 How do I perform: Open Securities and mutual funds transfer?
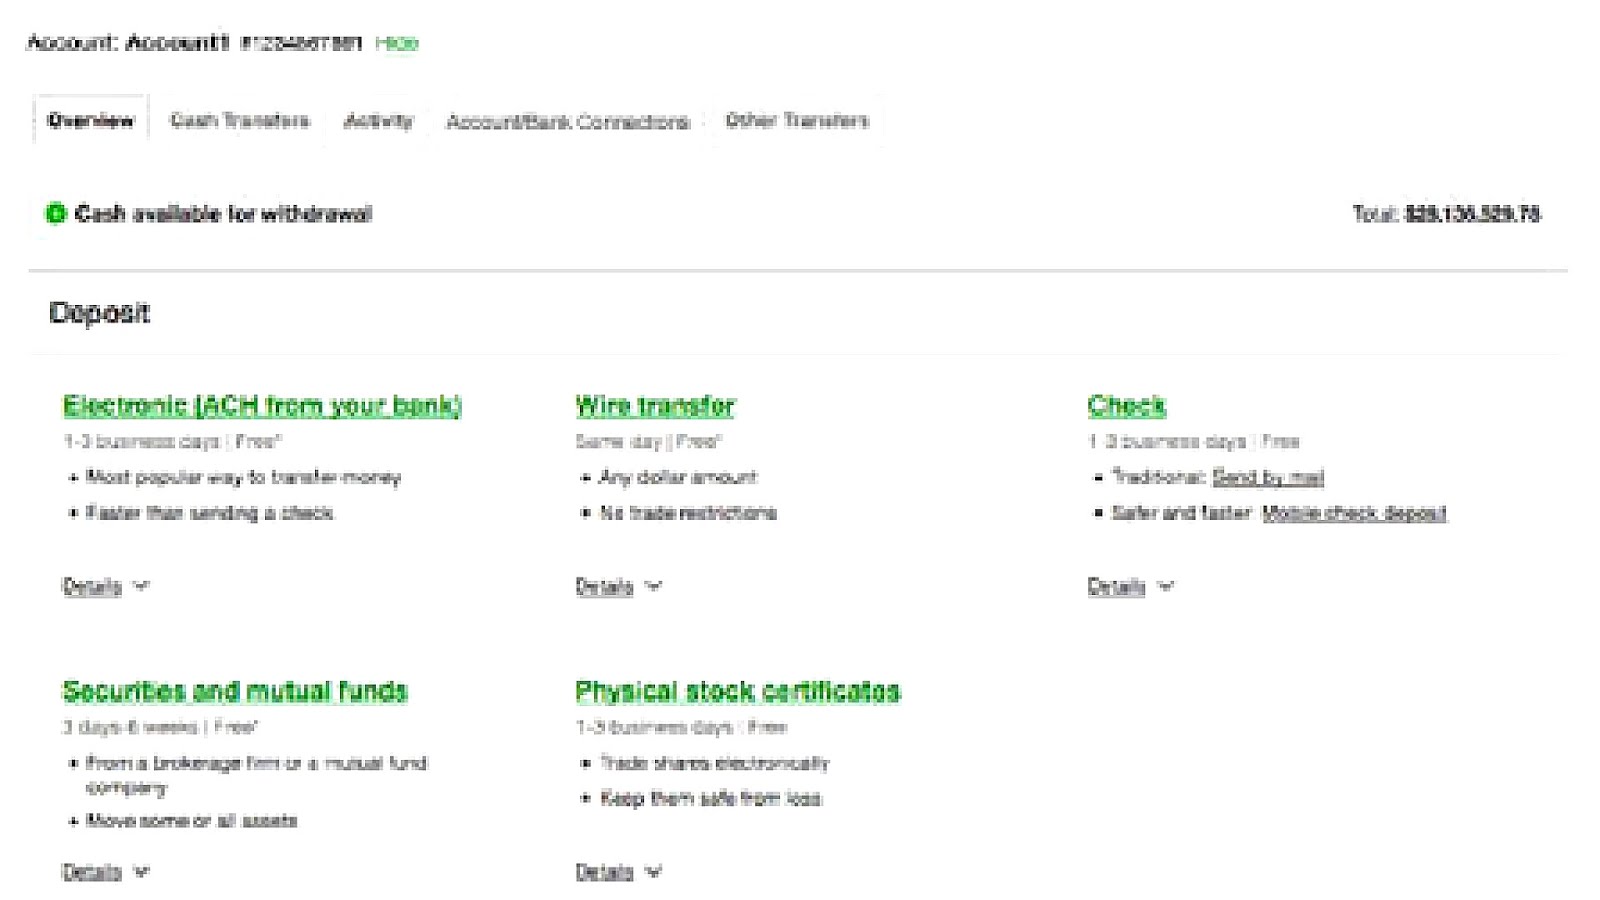point(236,690)
